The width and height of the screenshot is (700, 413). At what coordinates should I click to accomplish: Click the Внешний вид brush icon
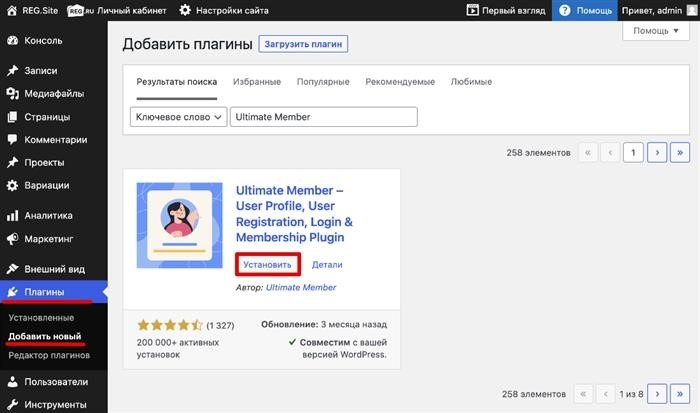[x=12, y=269]
